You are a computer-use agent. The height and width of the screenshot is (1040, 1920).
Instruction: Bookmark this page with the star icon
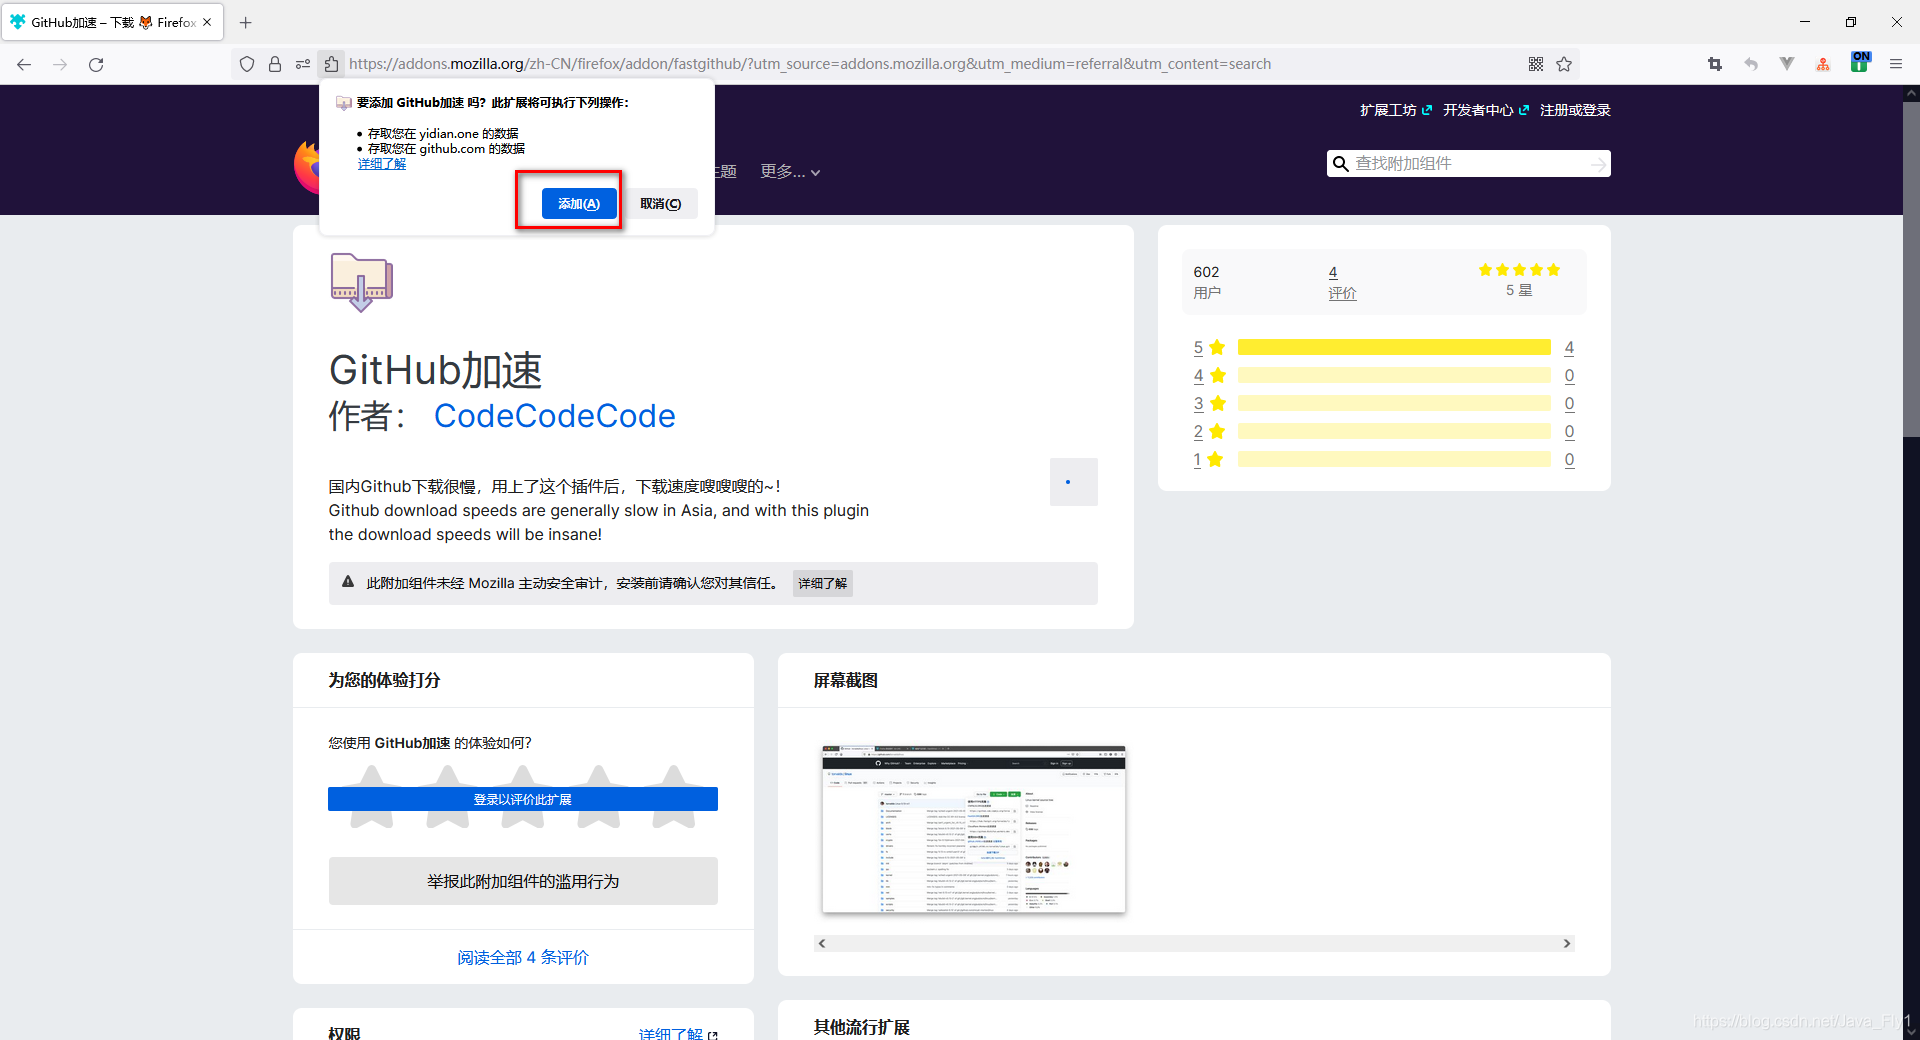coord(1564,64)
